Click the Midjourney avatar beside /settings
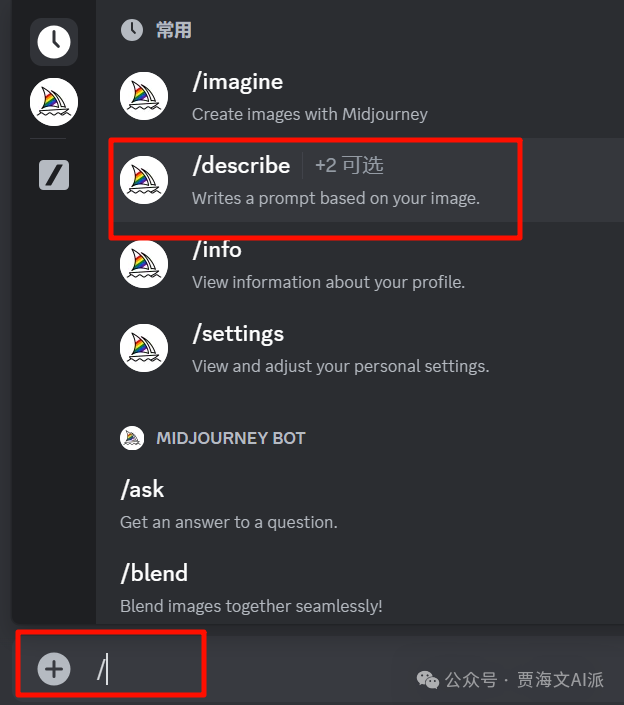The width and height of the screenshot is (624, 705). tap(144, 348)
